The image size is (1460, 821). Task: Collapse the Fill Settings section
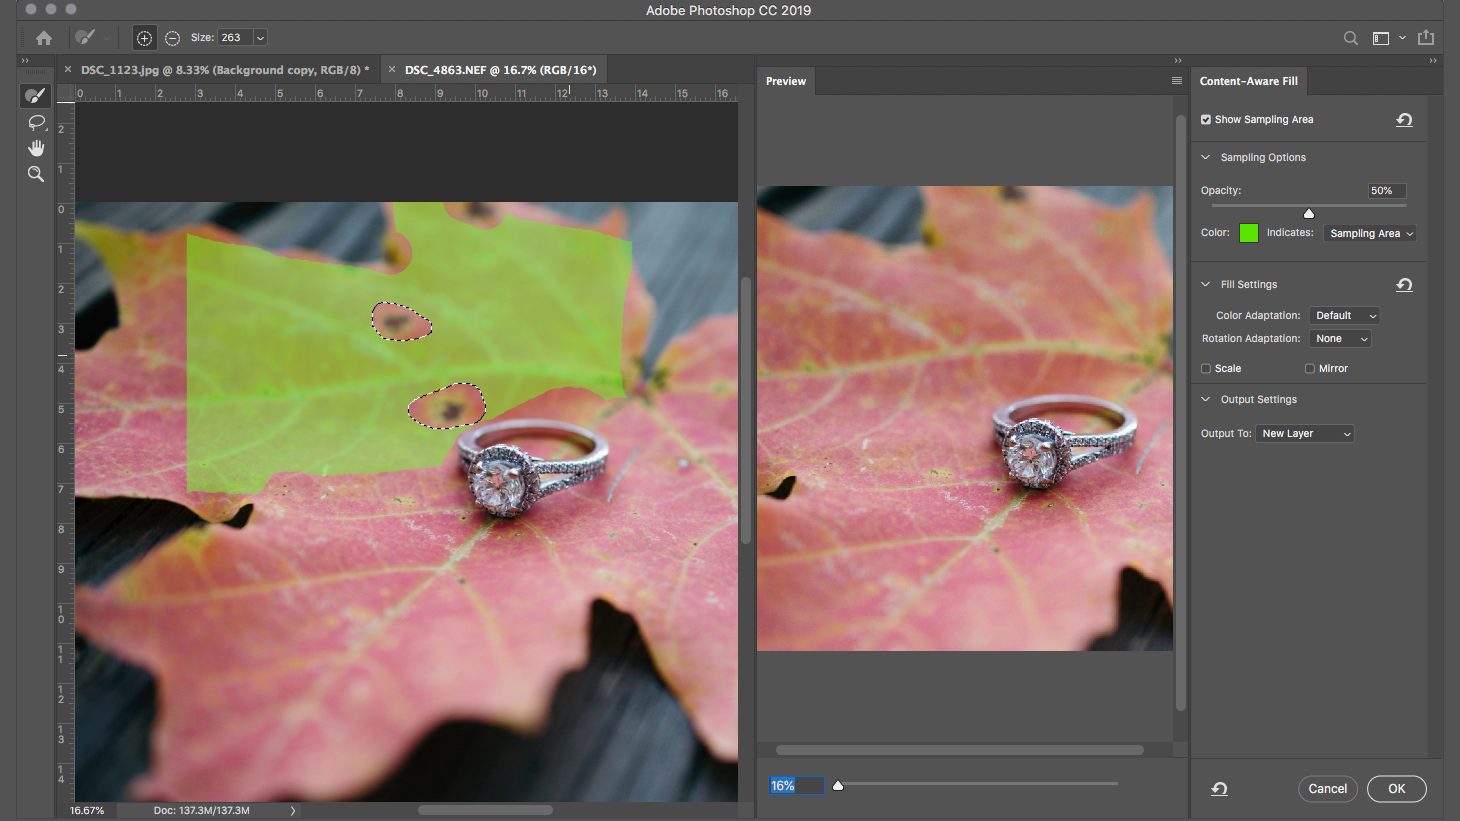(x=1206, y=285)
